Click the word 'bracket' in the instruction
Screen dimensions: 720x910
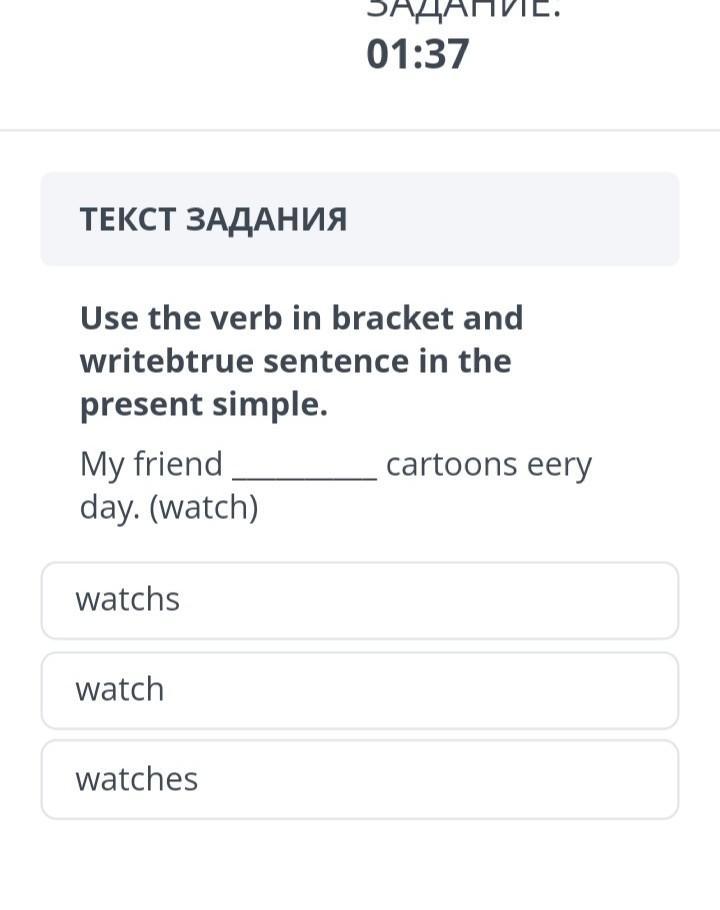pos(393,318)
